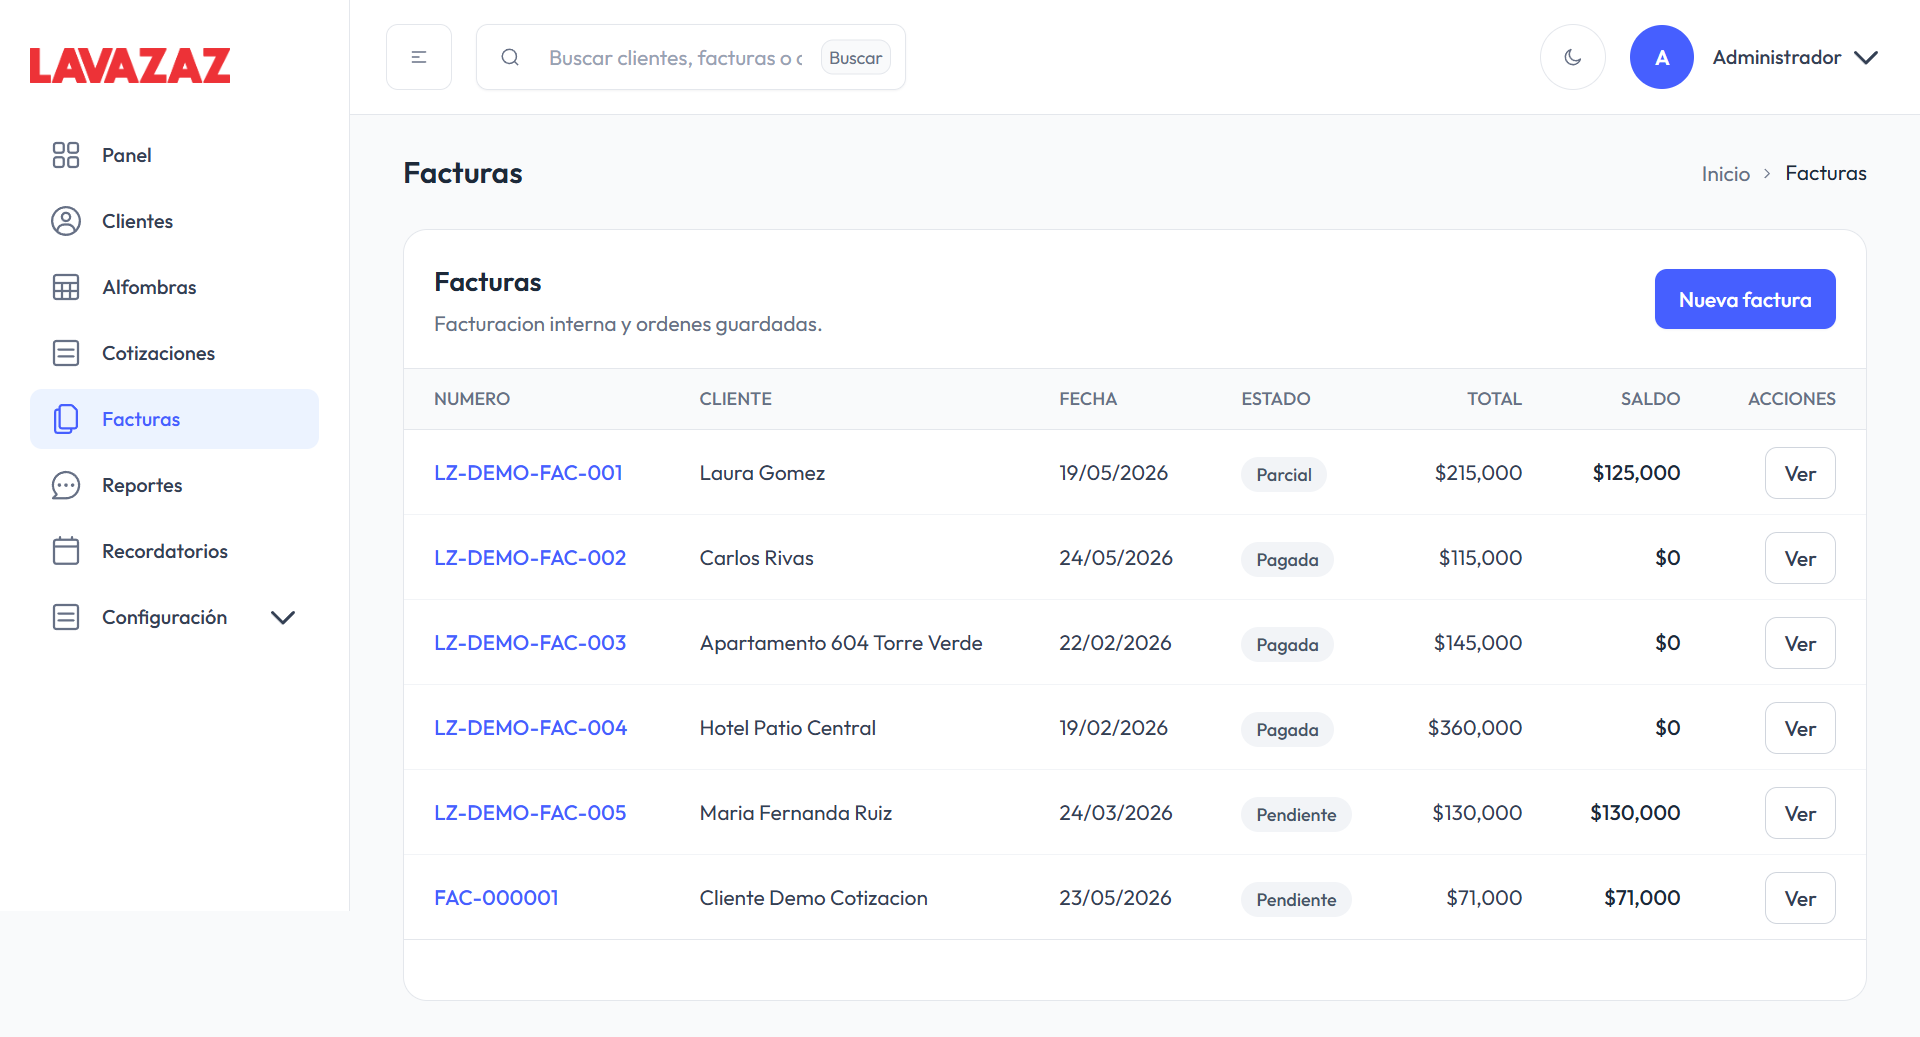
Task: Click the Cotizaciones document icon
Action: (66, 353)
